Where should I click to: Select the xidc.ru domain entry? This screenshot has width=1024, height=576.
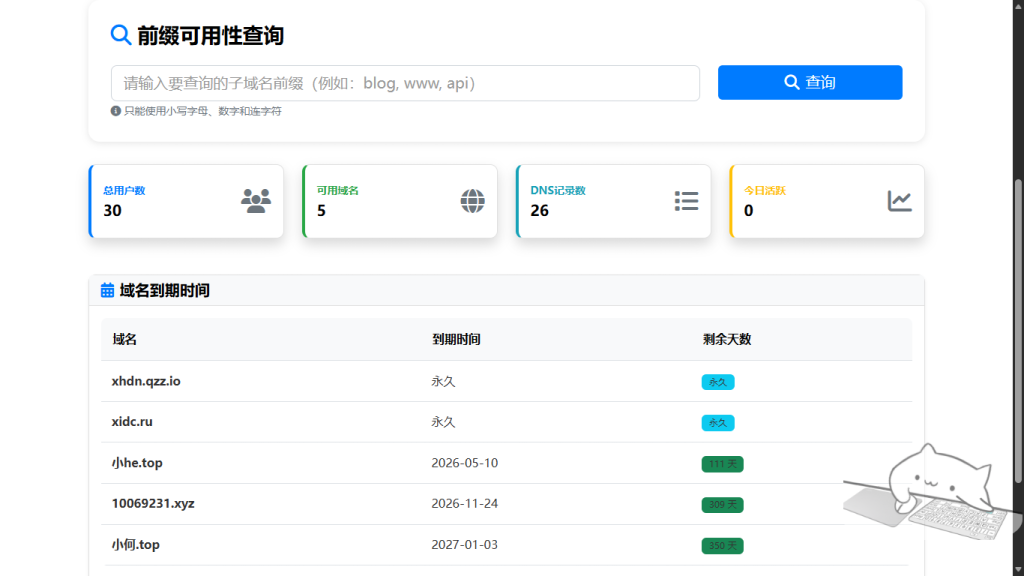point(132,422)
